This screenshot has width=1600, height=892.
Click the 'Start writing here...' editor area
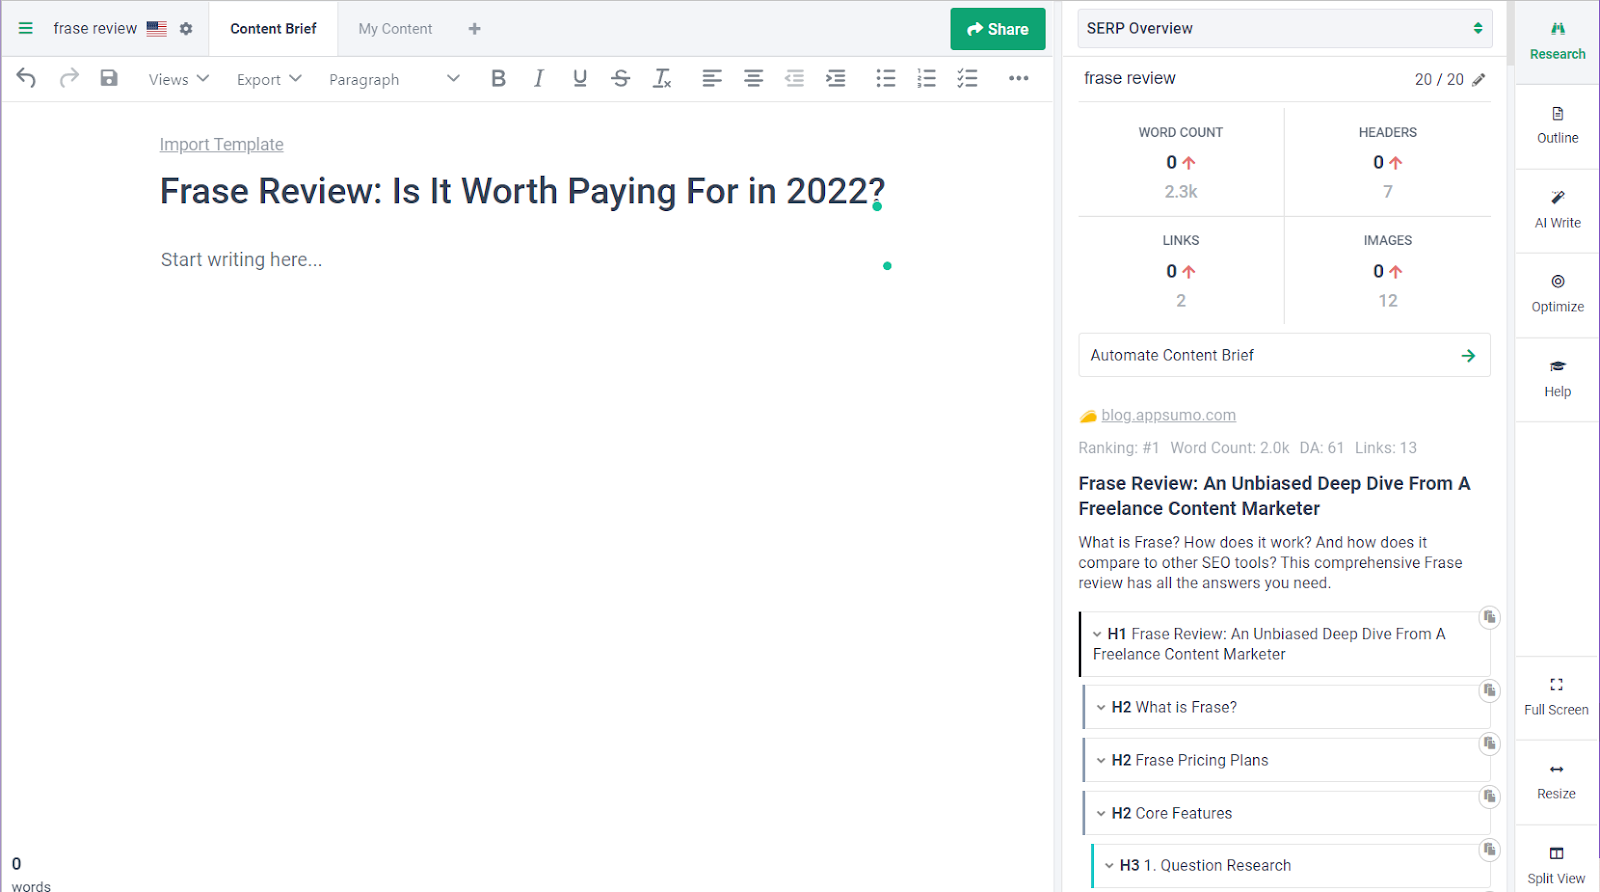coord(241,260)
